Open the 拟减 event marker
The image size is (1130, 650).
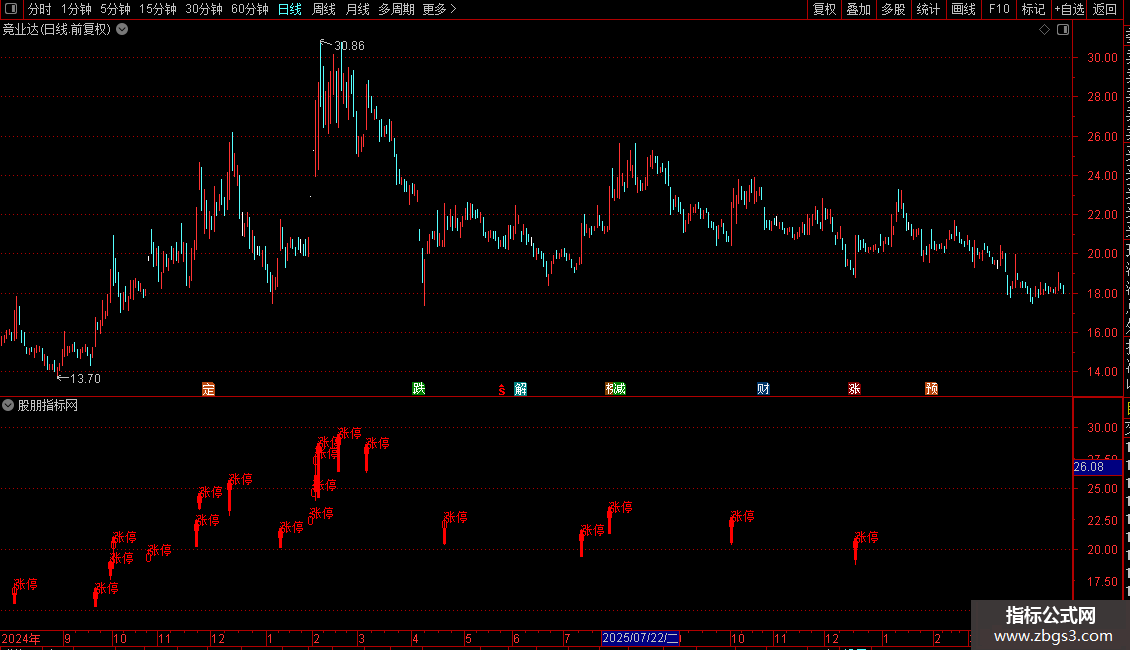pyautogui.click(x=615, y=389)
